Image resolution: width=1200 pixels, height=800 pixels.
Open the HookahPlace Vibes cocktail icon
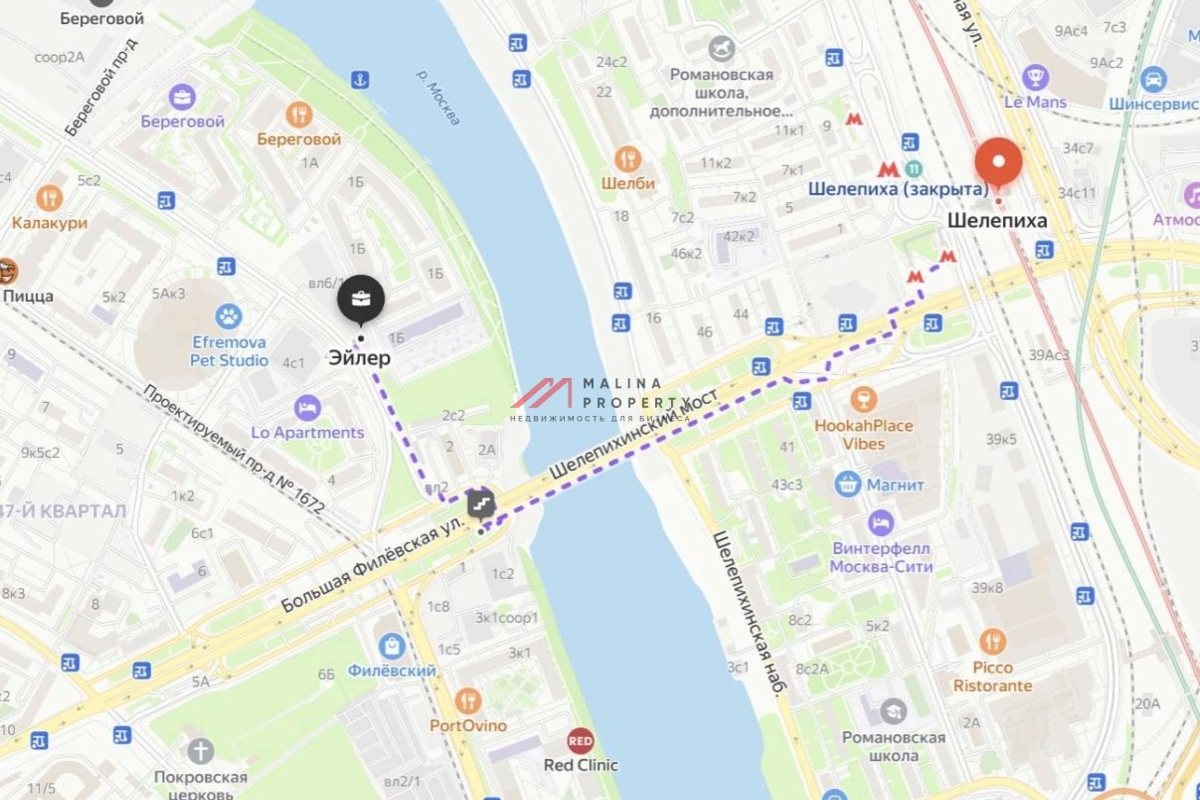(860, 401)
